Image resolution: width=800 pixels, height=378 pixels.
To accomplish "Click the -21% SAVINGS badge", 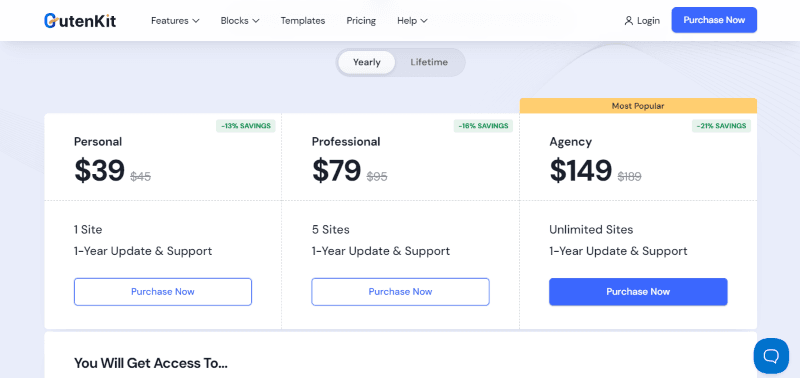I will [721, 126].
